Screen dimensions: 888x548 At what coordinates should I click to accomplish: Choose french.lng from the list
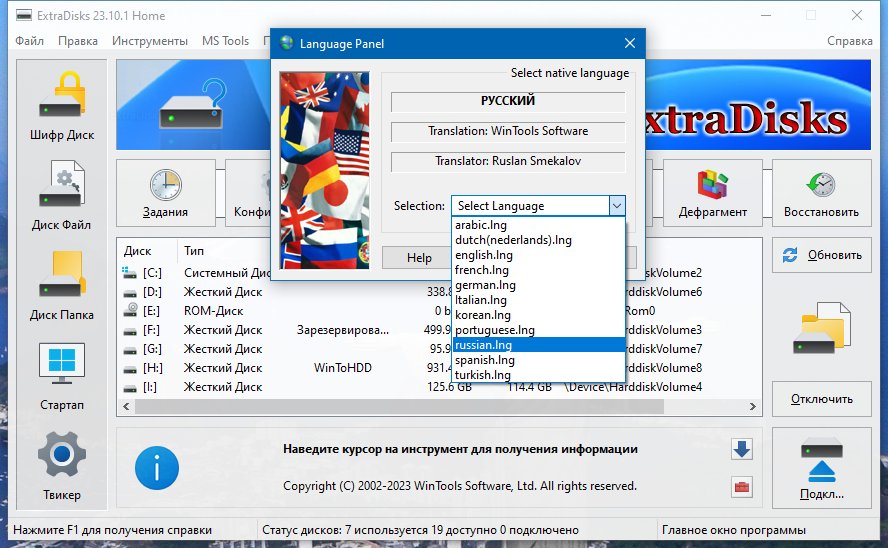point(539,270)
